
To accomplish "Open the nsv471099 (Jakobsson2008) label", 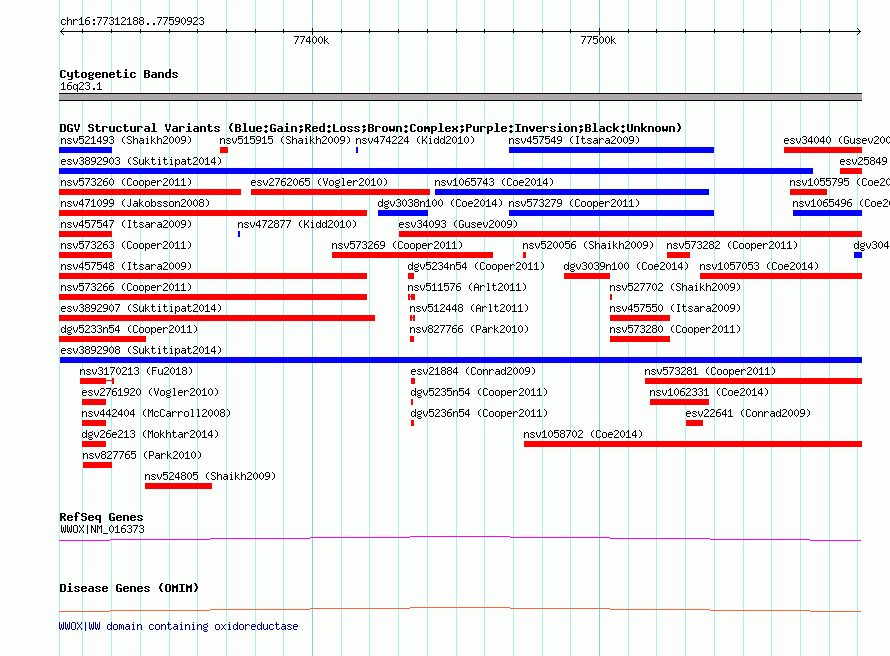I will click(x=135, y=203).
